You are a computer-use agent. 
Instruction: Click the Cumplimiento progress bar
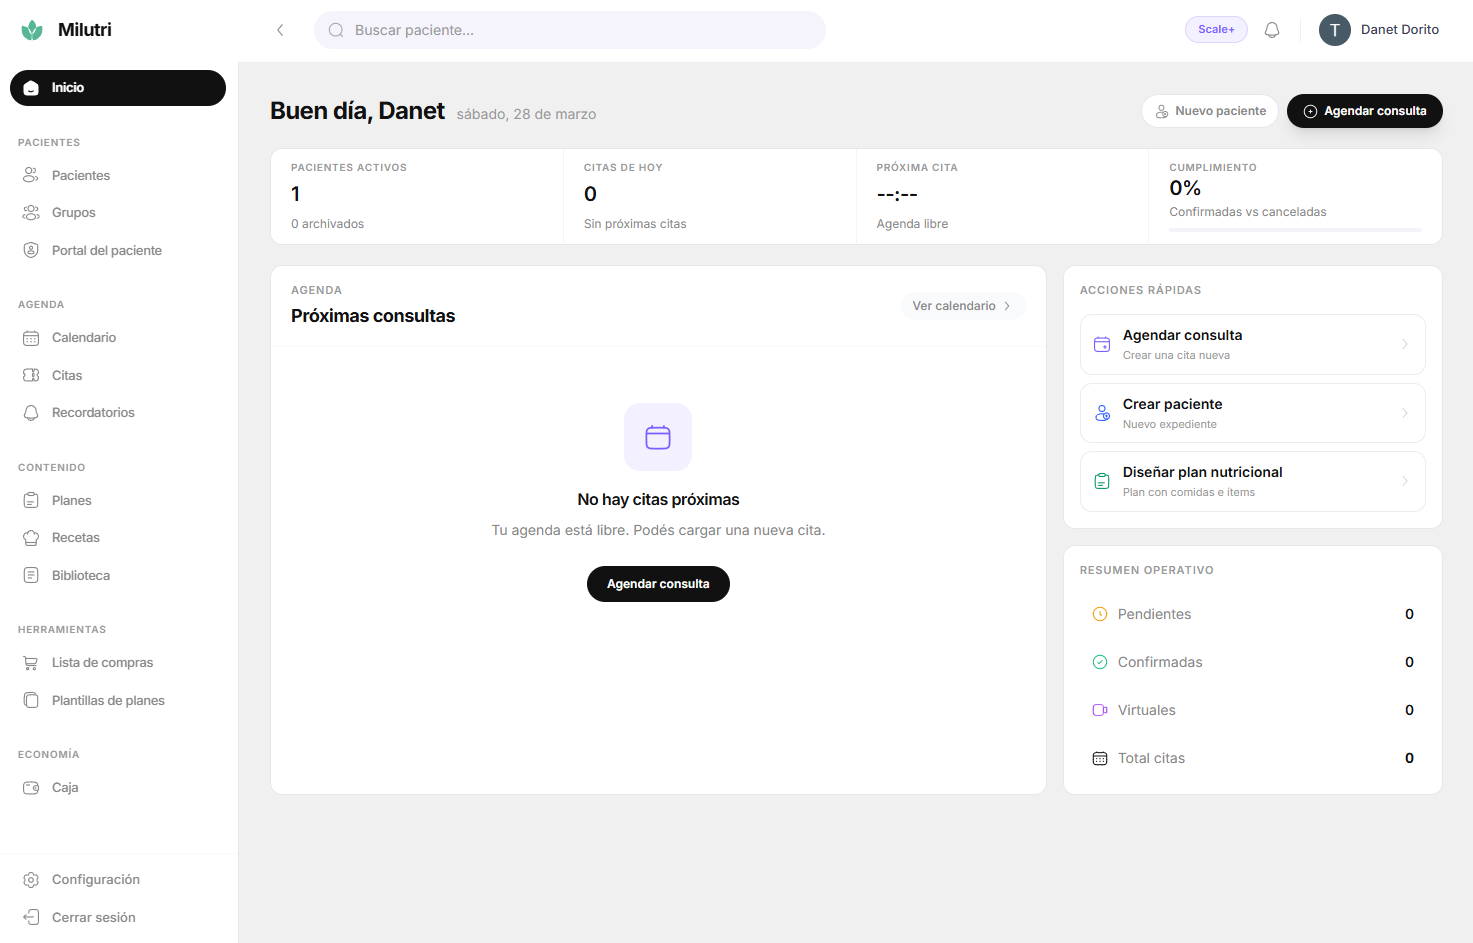click(1295, 230)
